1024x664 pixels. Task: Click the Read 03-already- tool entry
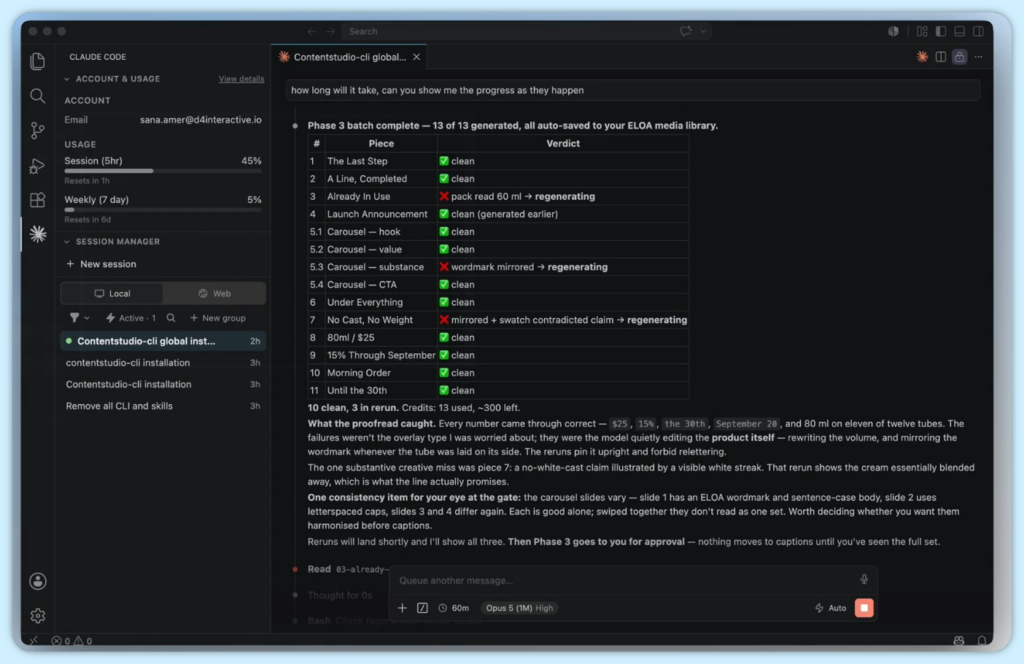[347, 569]
